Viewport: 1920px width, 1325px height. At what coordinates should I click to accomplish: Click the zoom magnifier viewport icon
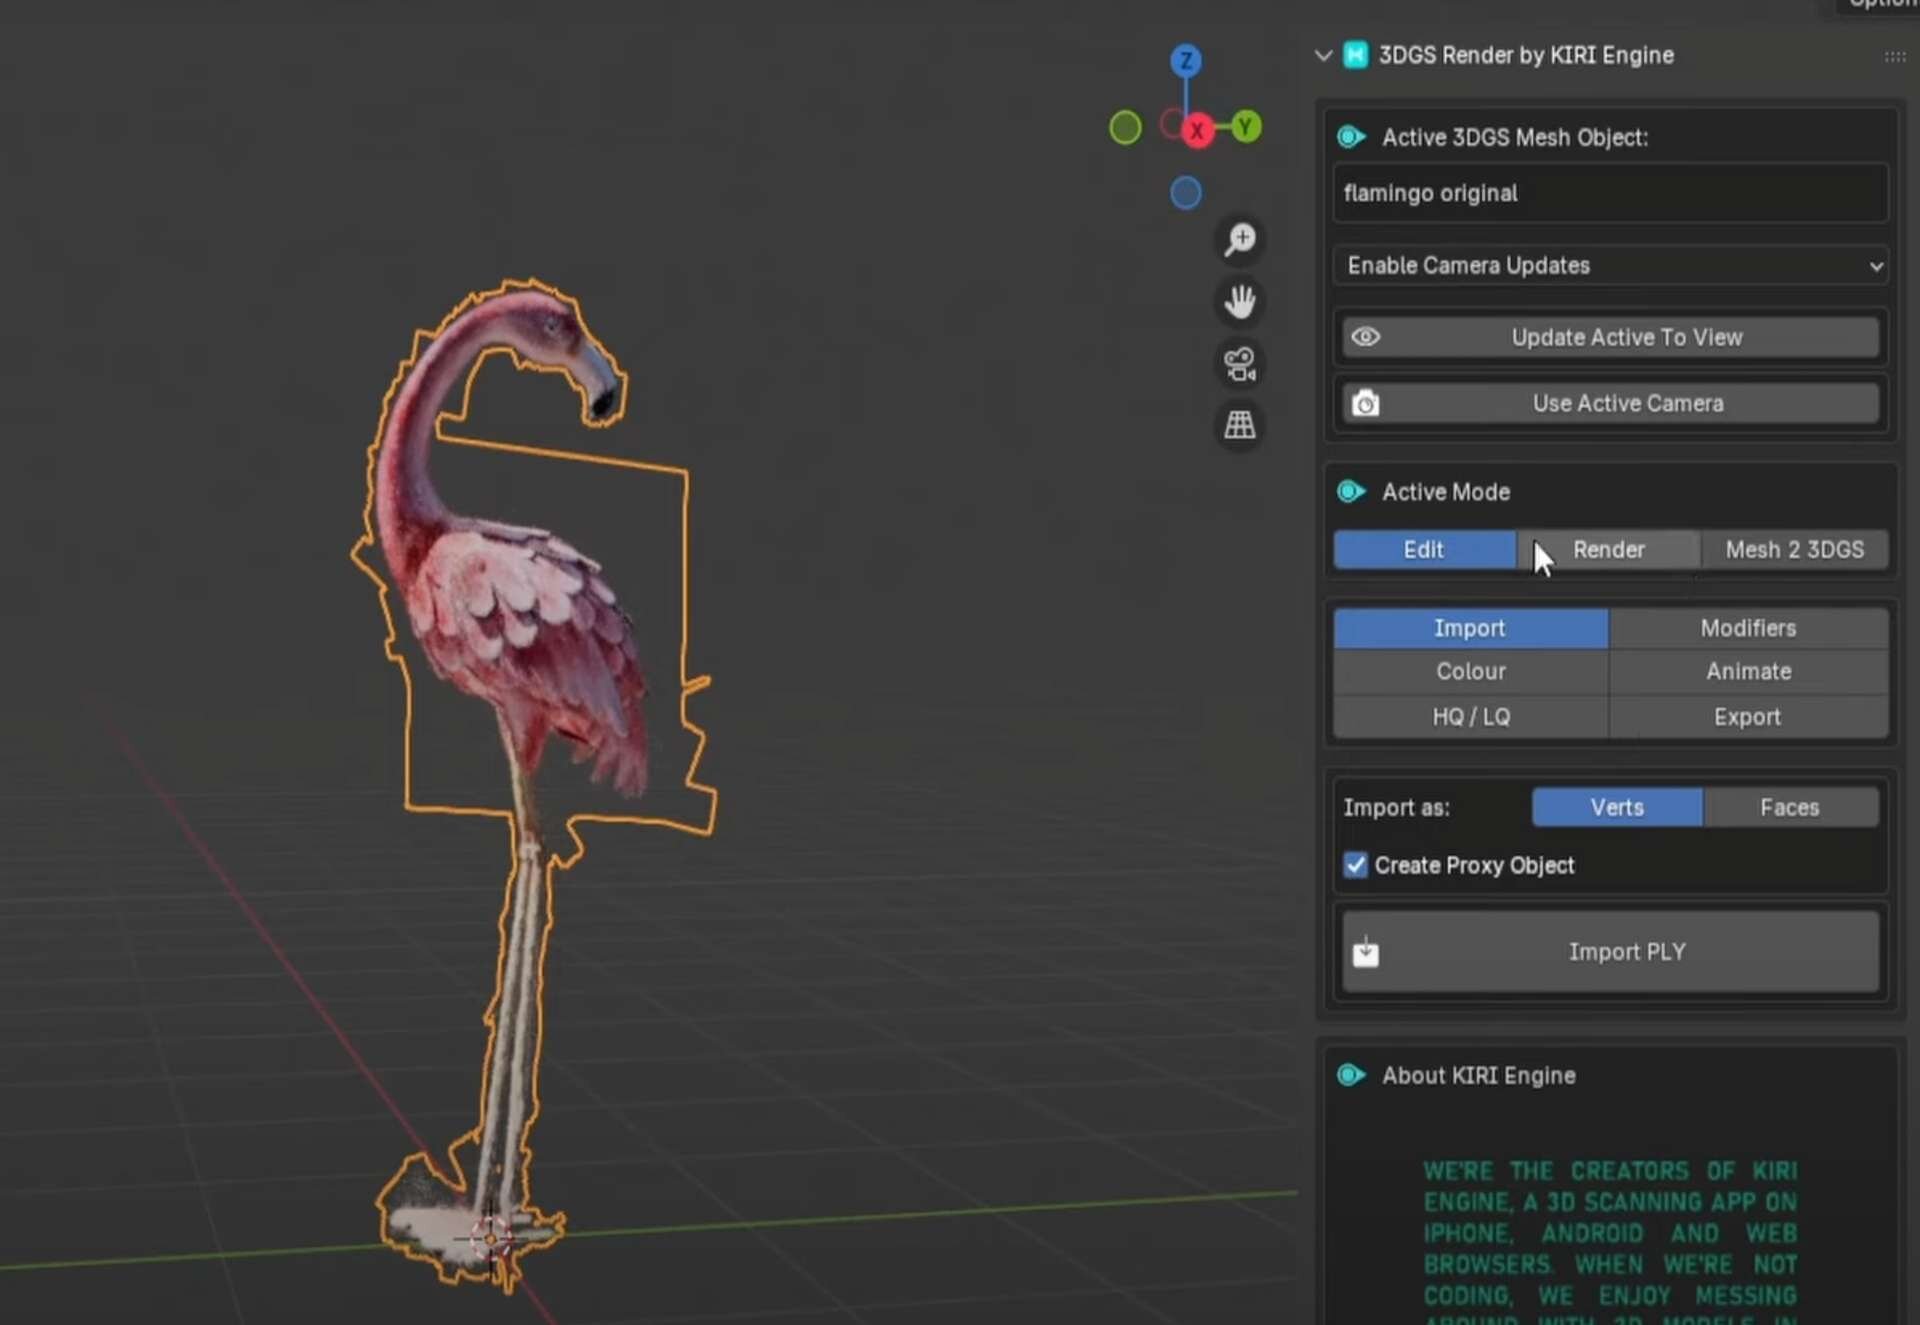[1240, 240]
